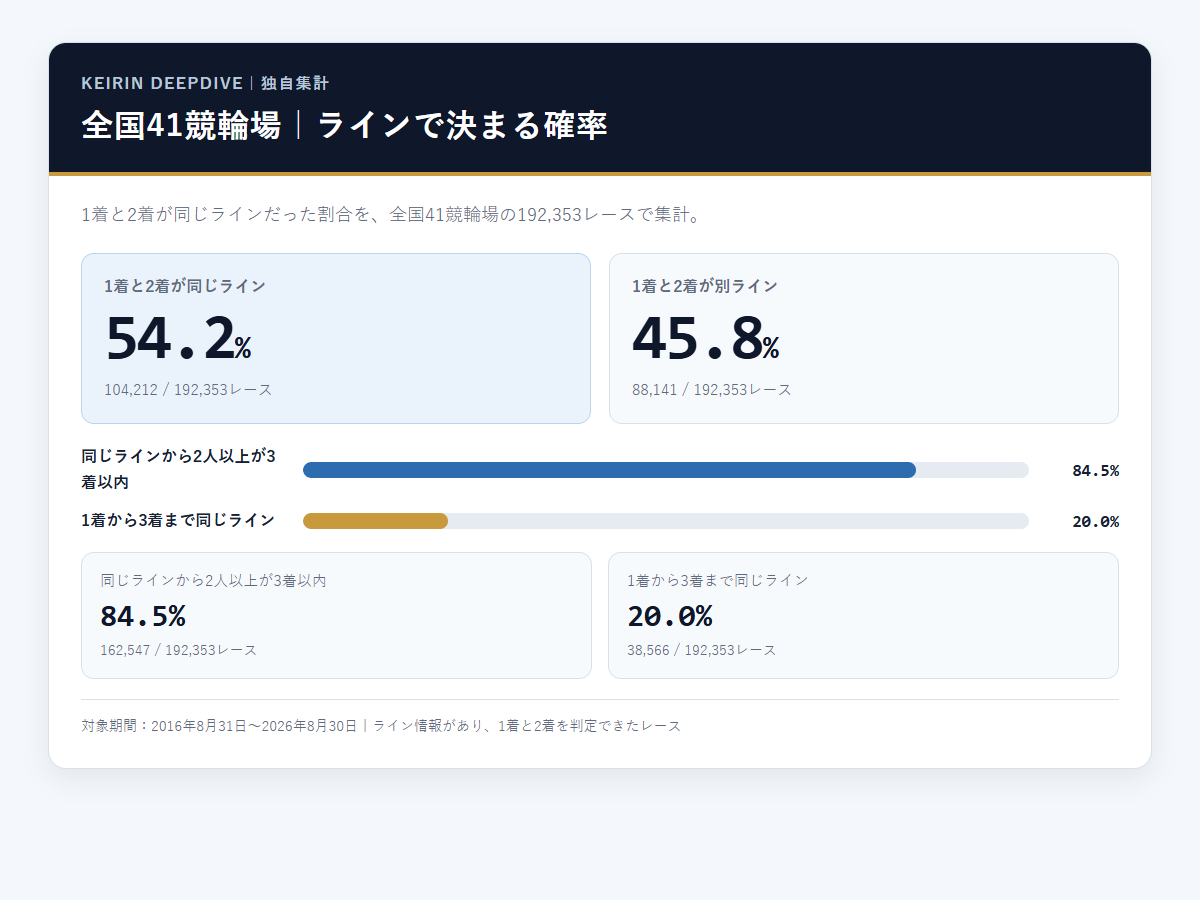Click the 84.5% figure in lower card
The width and height of the screenshot is (1200, 900).
point(143,616)
